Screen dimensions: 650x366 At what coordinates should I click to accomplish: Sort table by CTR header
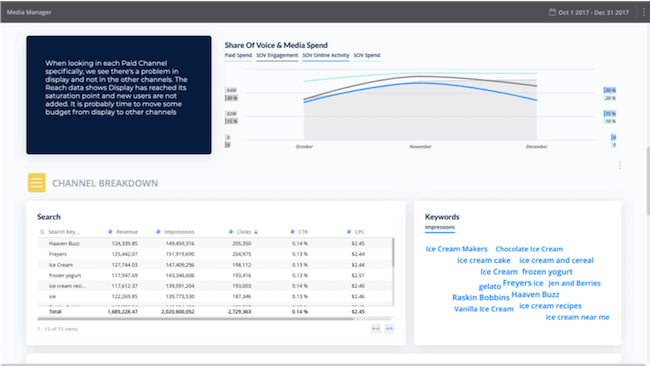click(x=303, y=232)
